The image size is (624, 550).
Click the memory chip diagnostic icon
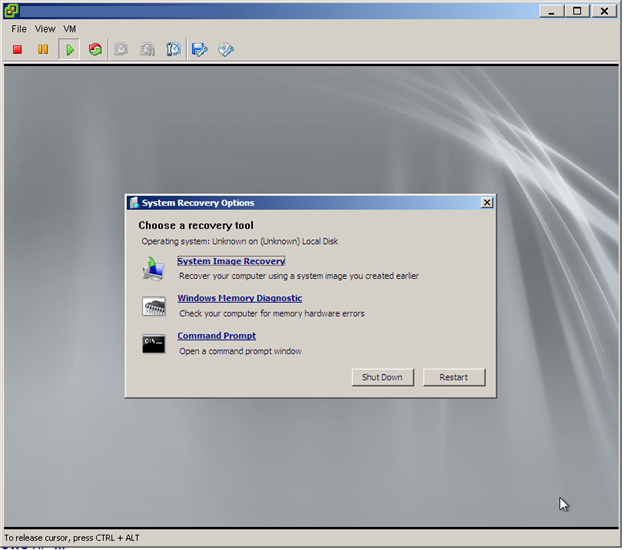tap(154, 306)
